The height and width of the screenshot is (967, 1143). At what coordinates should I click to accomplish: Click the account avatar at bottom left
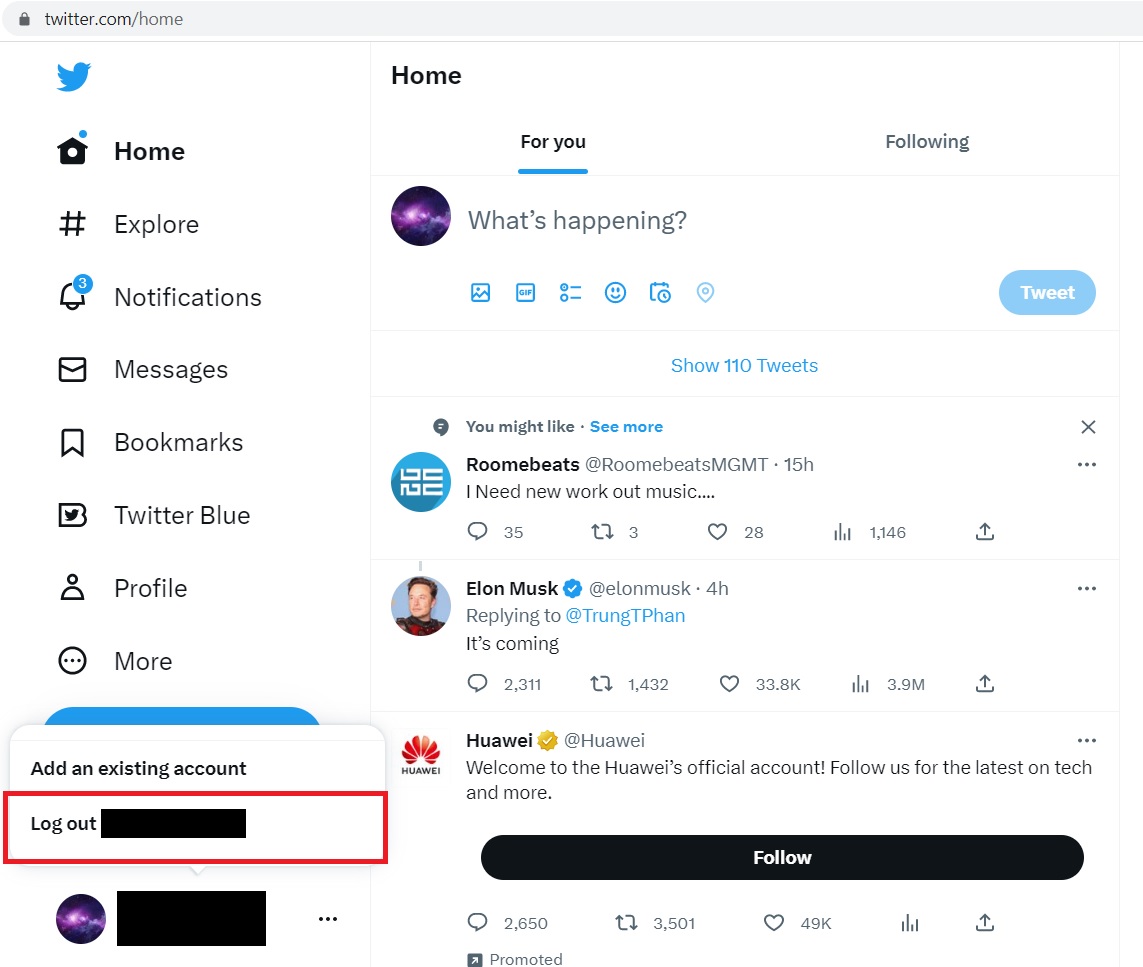click(81, 919)
